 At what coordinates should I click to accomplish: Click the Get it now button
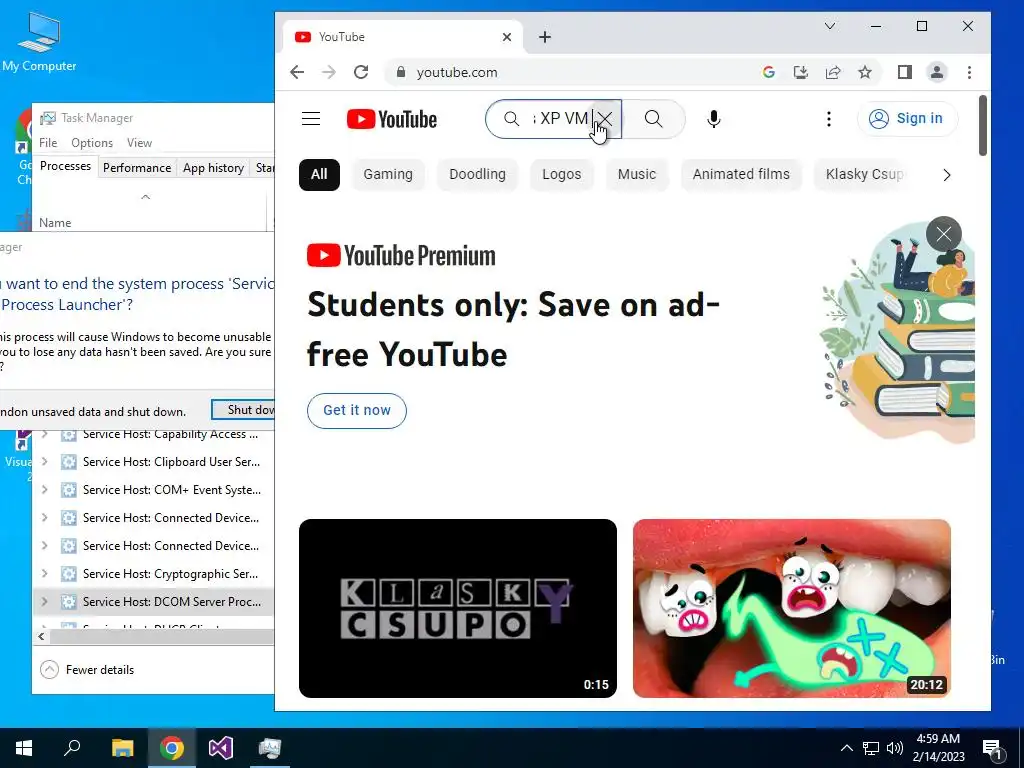coord(357,411)
